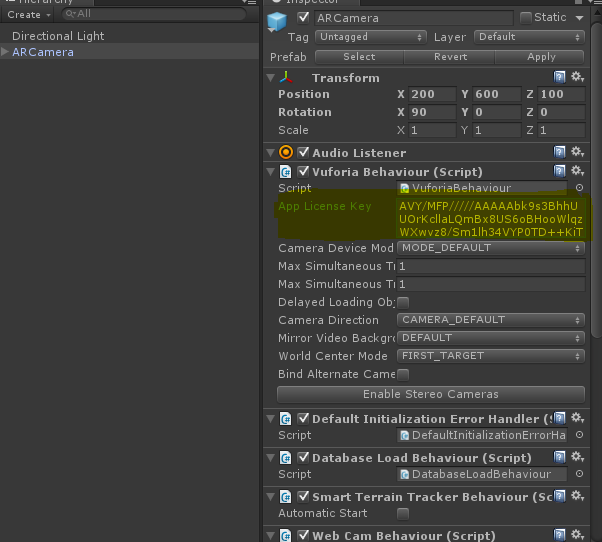Screen dimensions: 602x542
Task: Open object picker for VuforiaBehaviour script
Action: point(579,188)
